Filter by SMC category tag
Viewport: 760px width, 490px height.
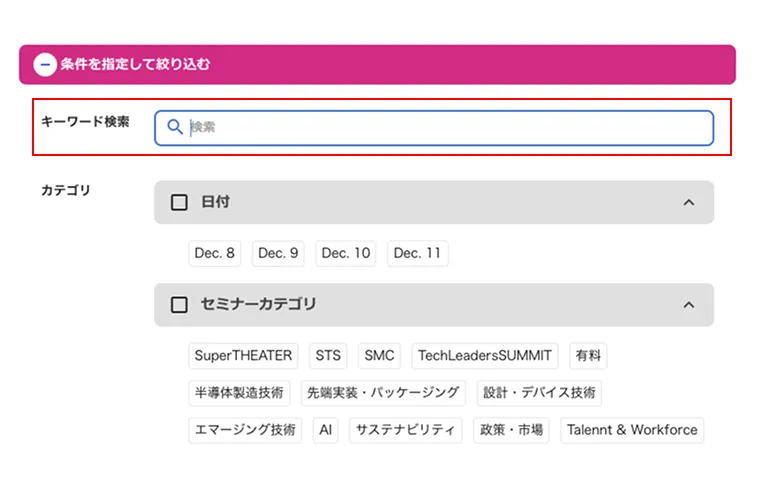click(x=379, y=356)
